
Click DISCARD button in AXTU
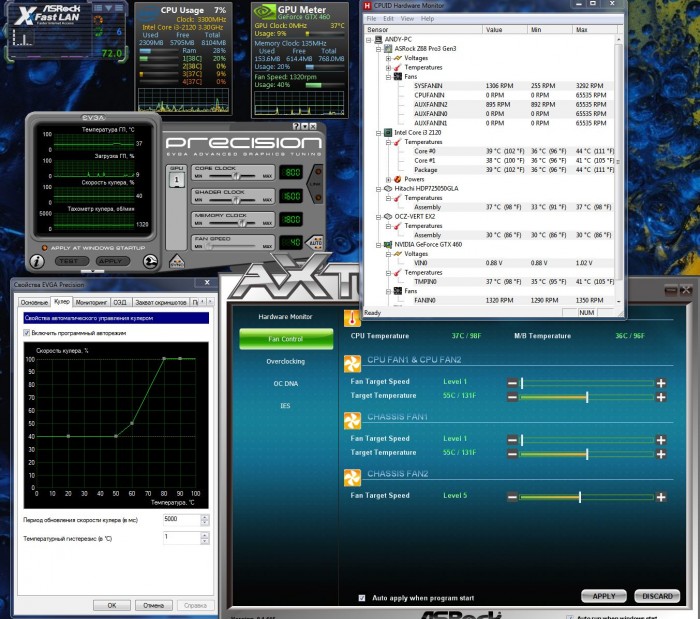pyautogui.click(x=657, y=596)
